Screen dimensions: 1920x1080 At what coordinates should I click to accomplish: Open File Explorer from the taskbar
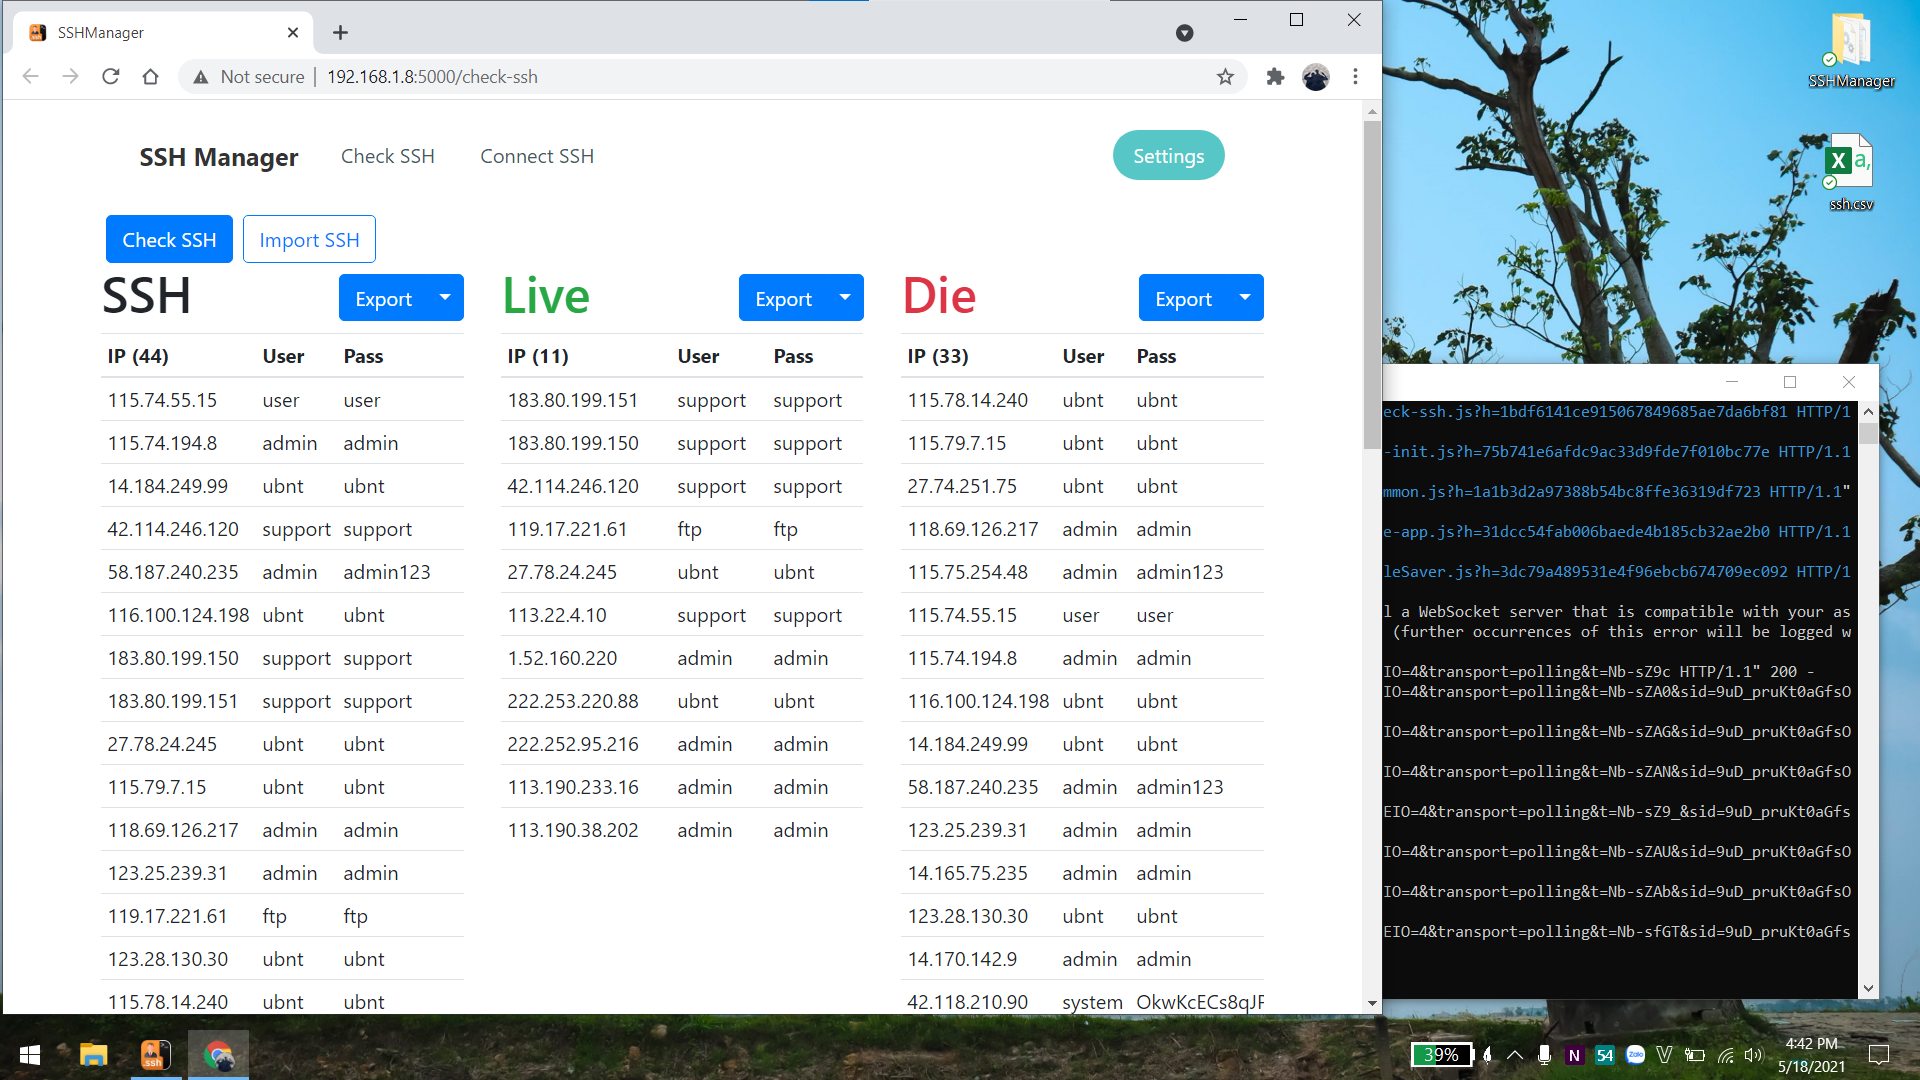tap(93, 1055)
